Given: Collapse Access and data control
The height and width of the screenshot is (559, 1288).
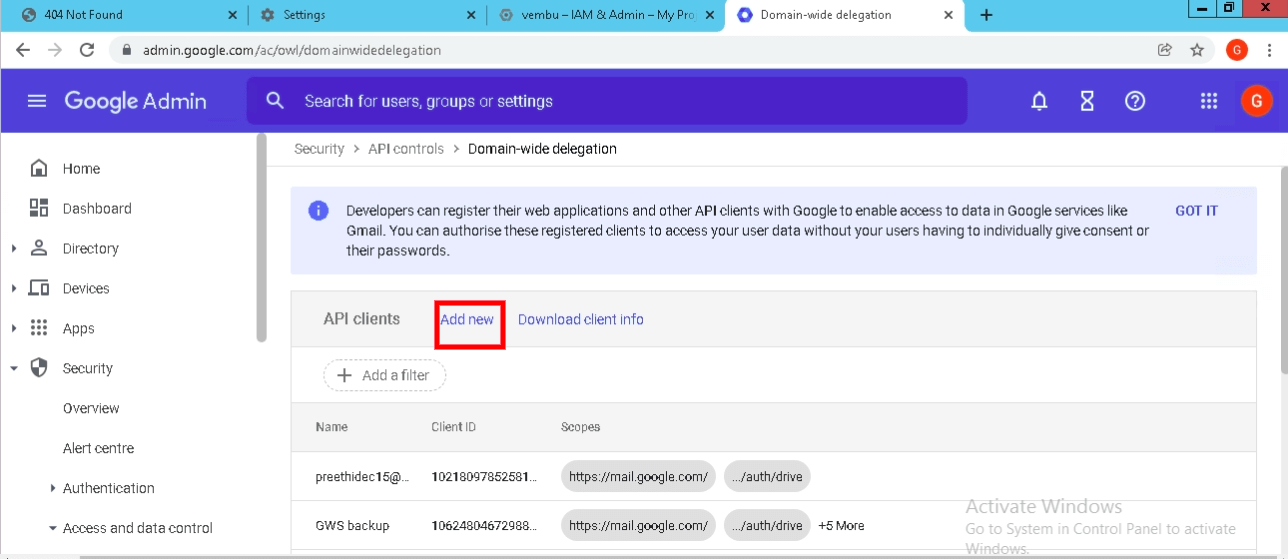Looking at the screenshot, I should point(53,528).
